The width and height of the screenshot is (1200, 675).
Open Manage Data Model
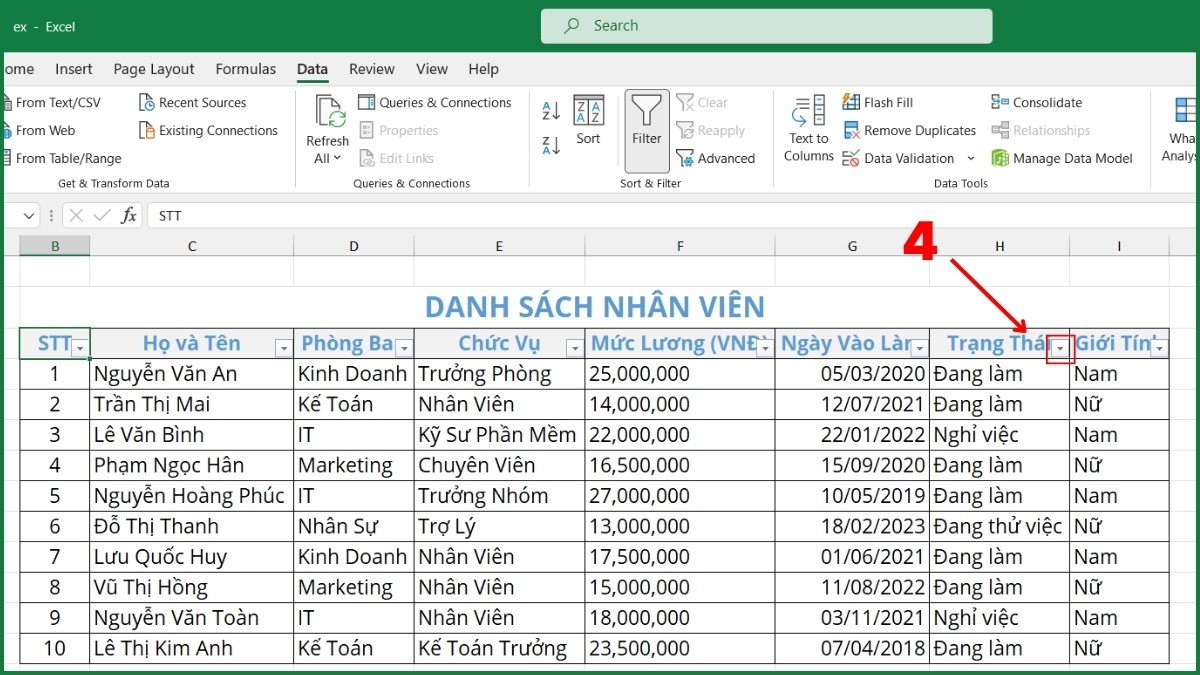pos(1072,158)
